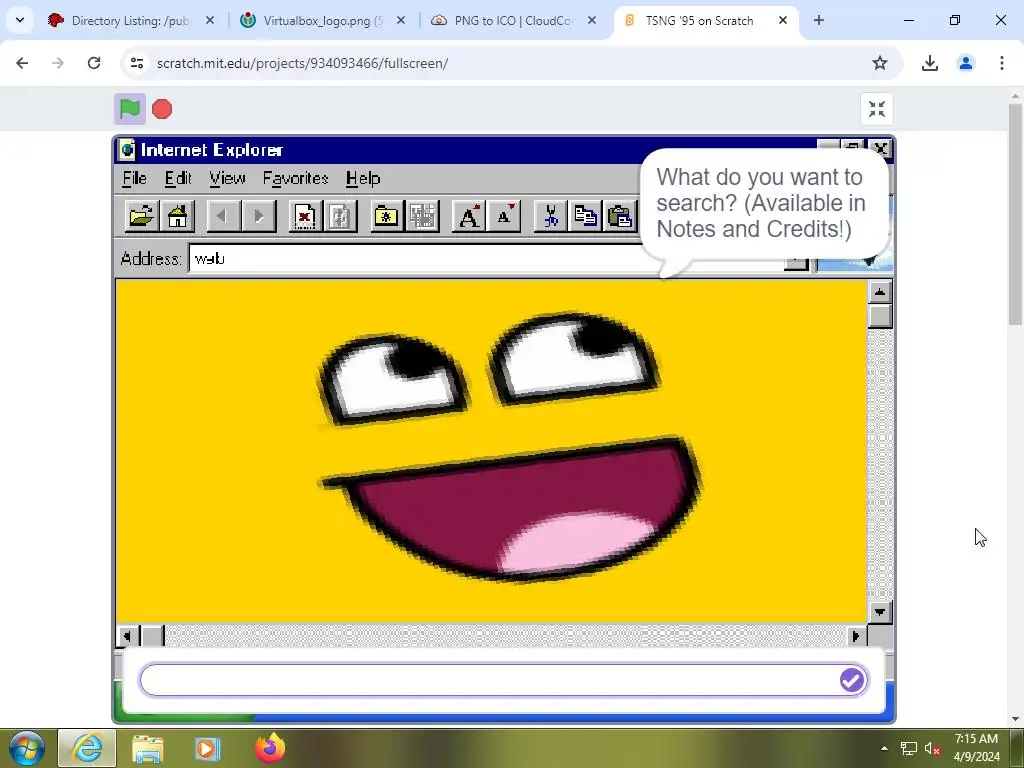This screenshot has width=1024, height=768.
Task: Click the Home toolbar icon
Action: pyautogui.click(x=177, y=216)
